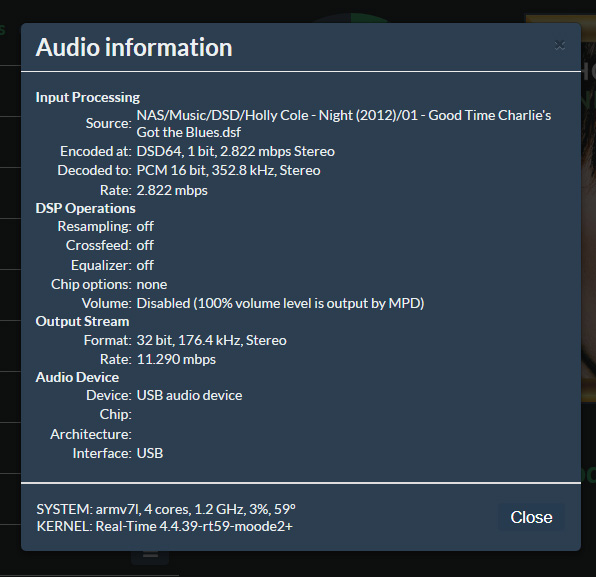Click the Interface 'USB' value

click(150, 453)
